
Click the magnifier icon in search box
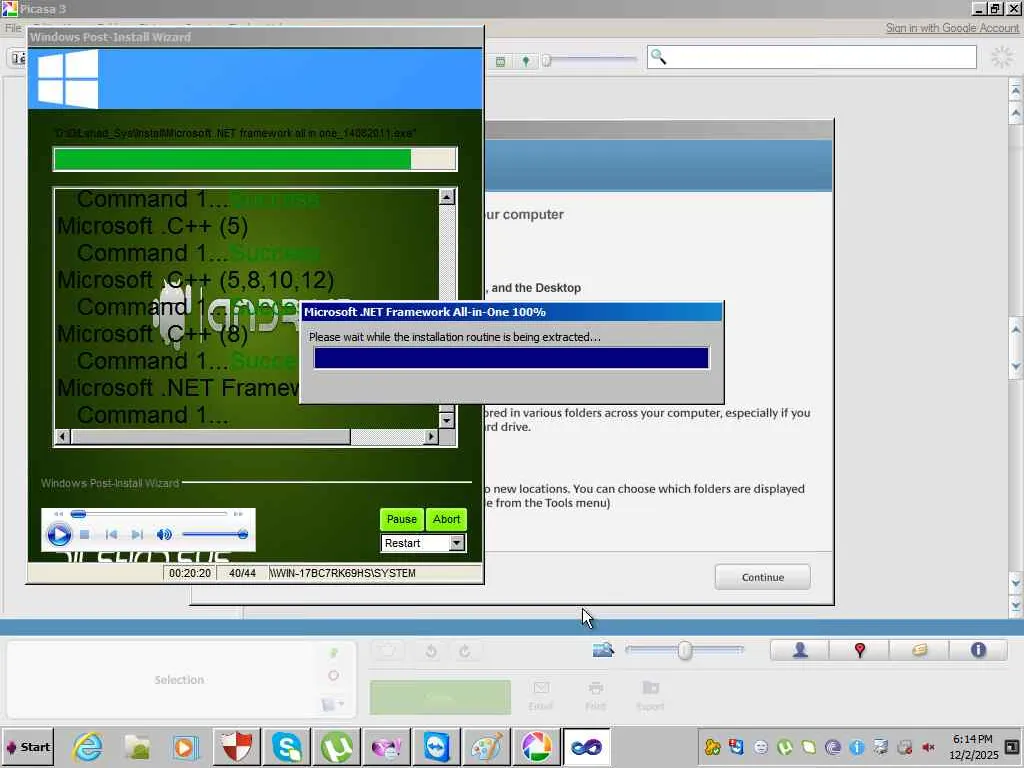pos(659,57)
